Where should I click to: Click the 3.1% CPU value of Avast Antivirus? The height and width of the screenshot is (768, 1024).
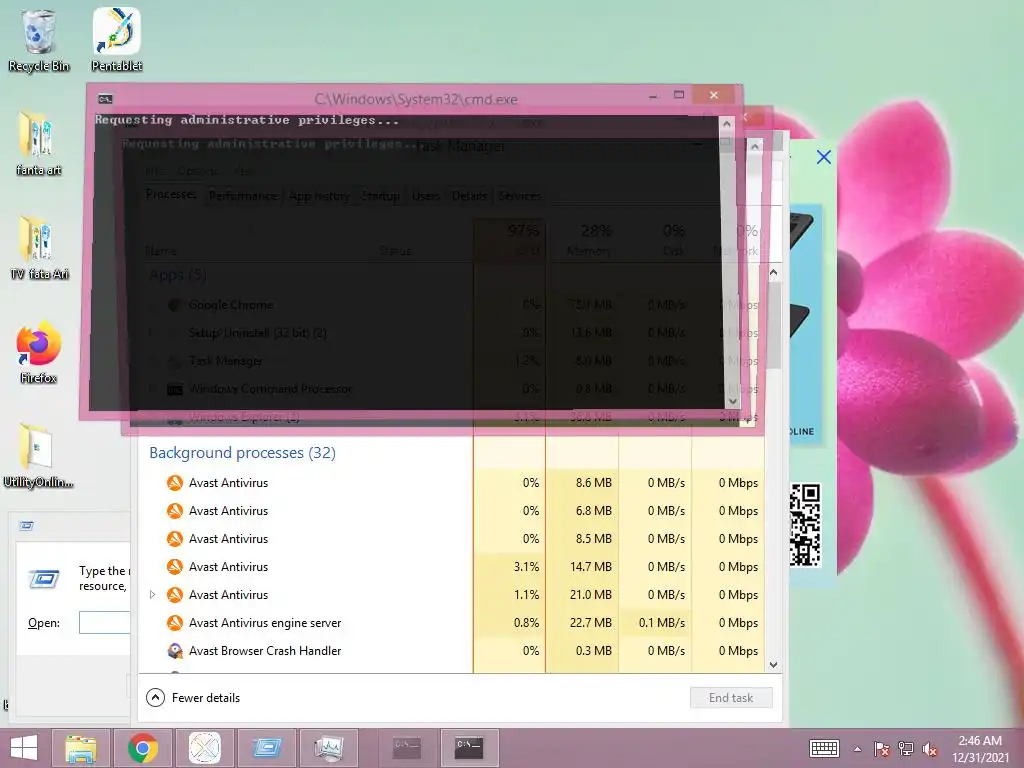[x=526, y=567]
